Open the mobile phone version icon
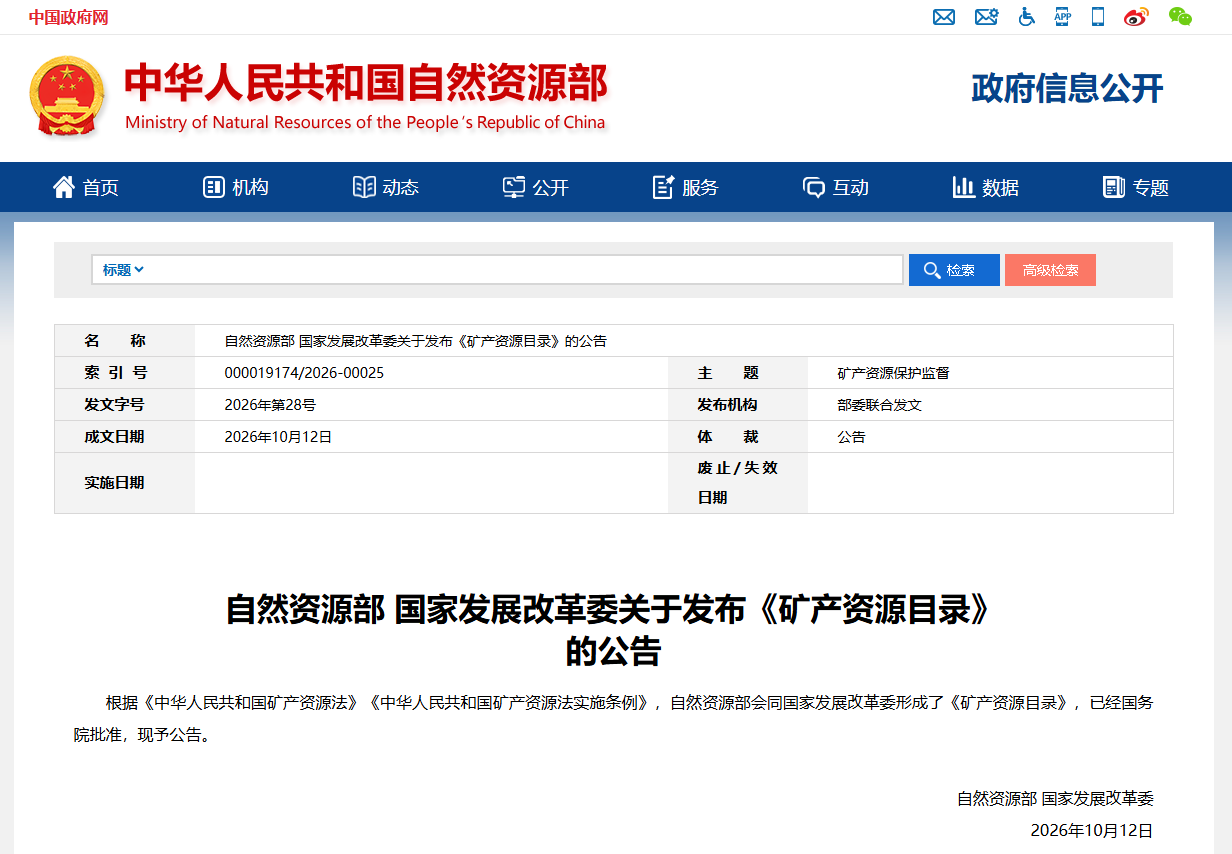The width and height of the screenshot is (1232, 854). point(1097,17)
